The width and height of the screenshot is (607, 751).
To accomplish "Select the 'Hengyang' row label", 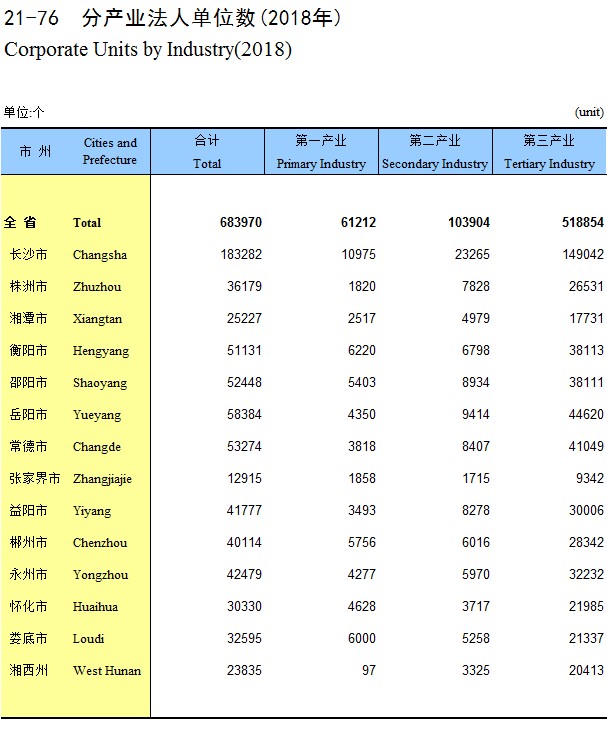I will [x=101, y=351].
